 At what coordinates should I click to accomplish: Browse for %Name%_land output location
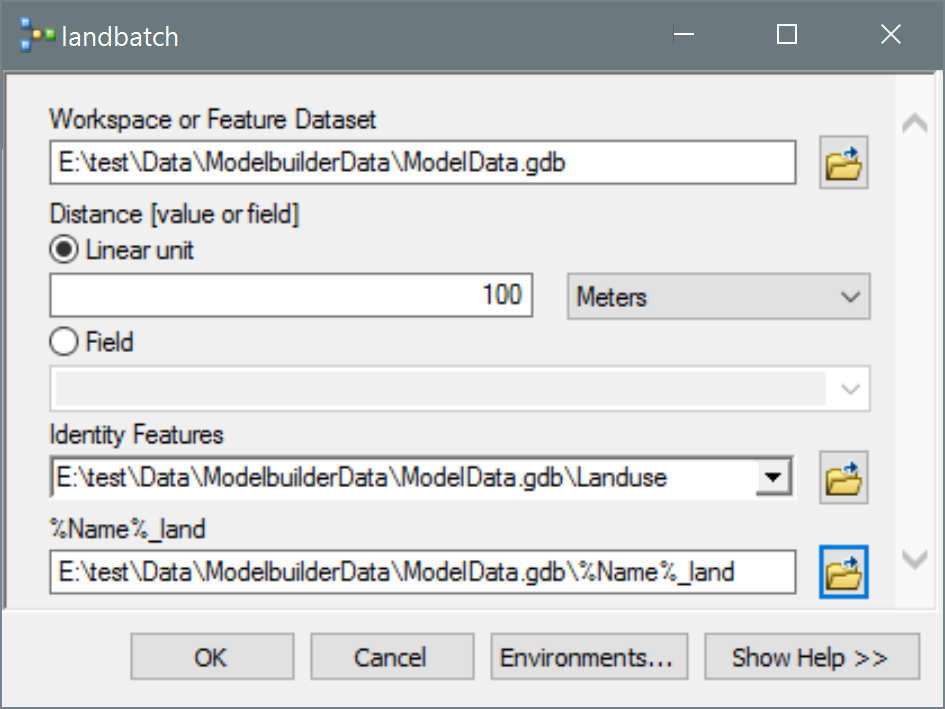click(x=843, y=572)
